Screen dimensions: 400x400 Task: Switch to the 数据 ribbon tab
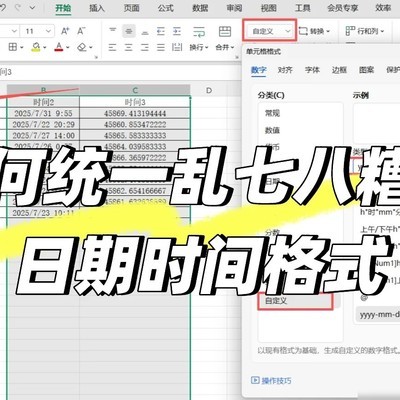click(200, 8)
